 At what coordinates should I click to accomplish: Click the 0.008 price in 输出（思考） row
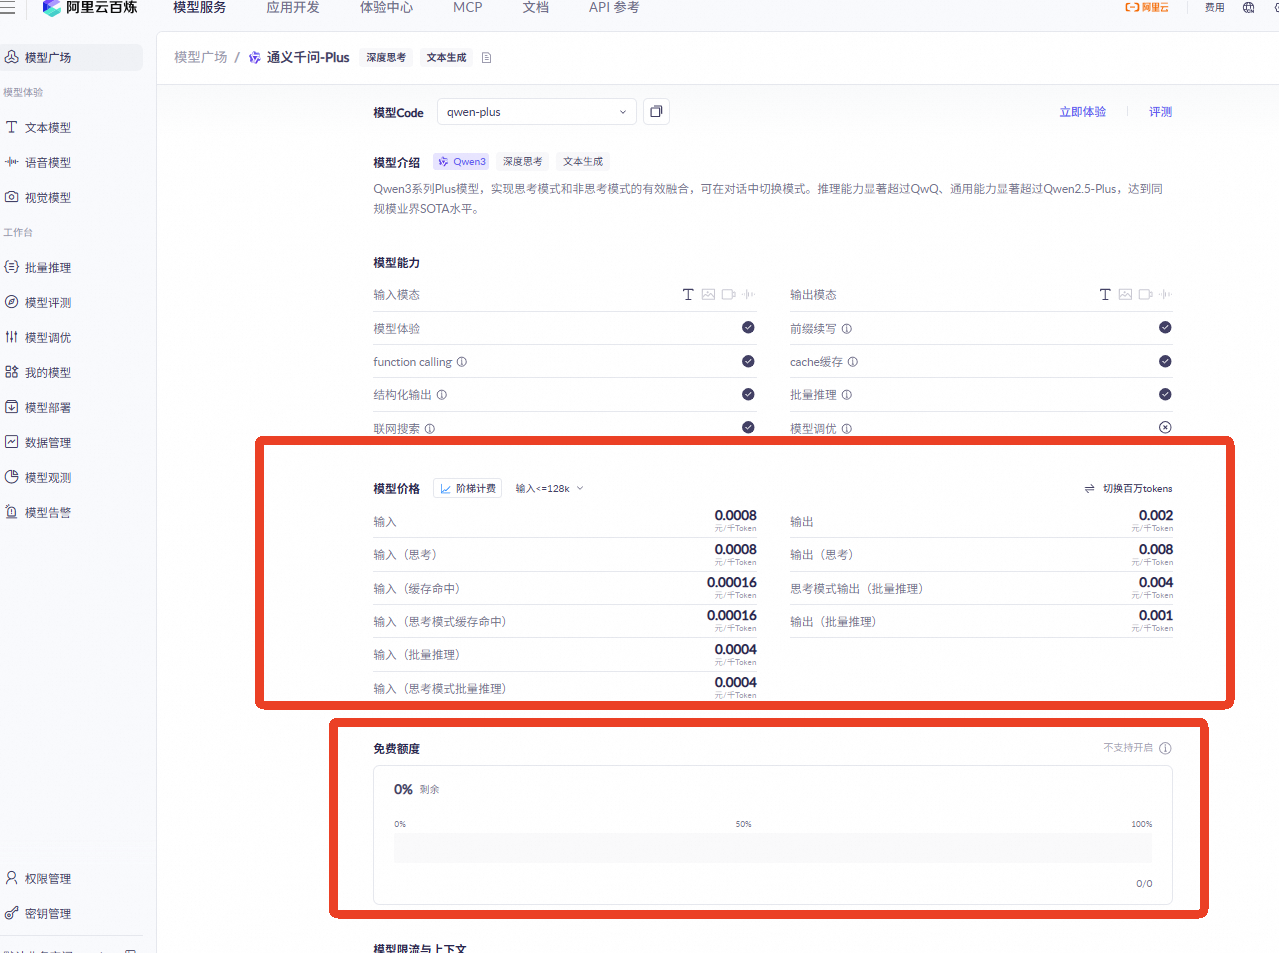pos(1155,549)
